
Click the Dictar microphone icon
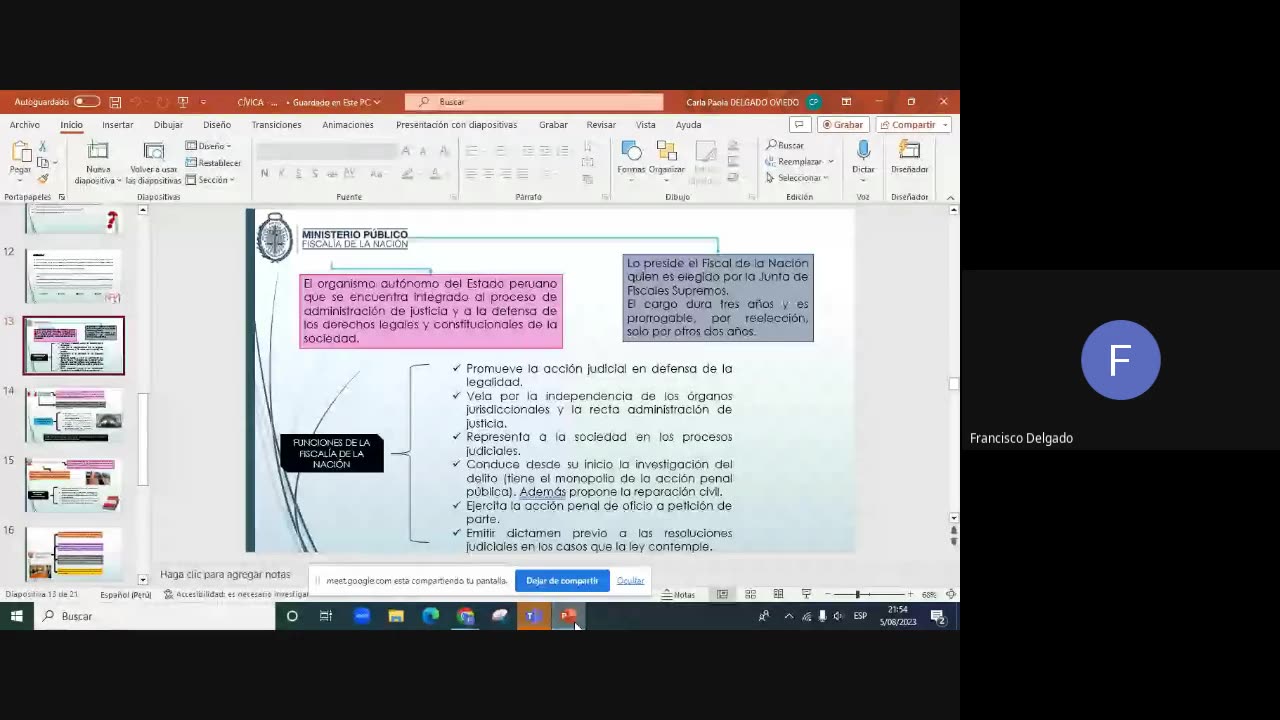[863, 151]
